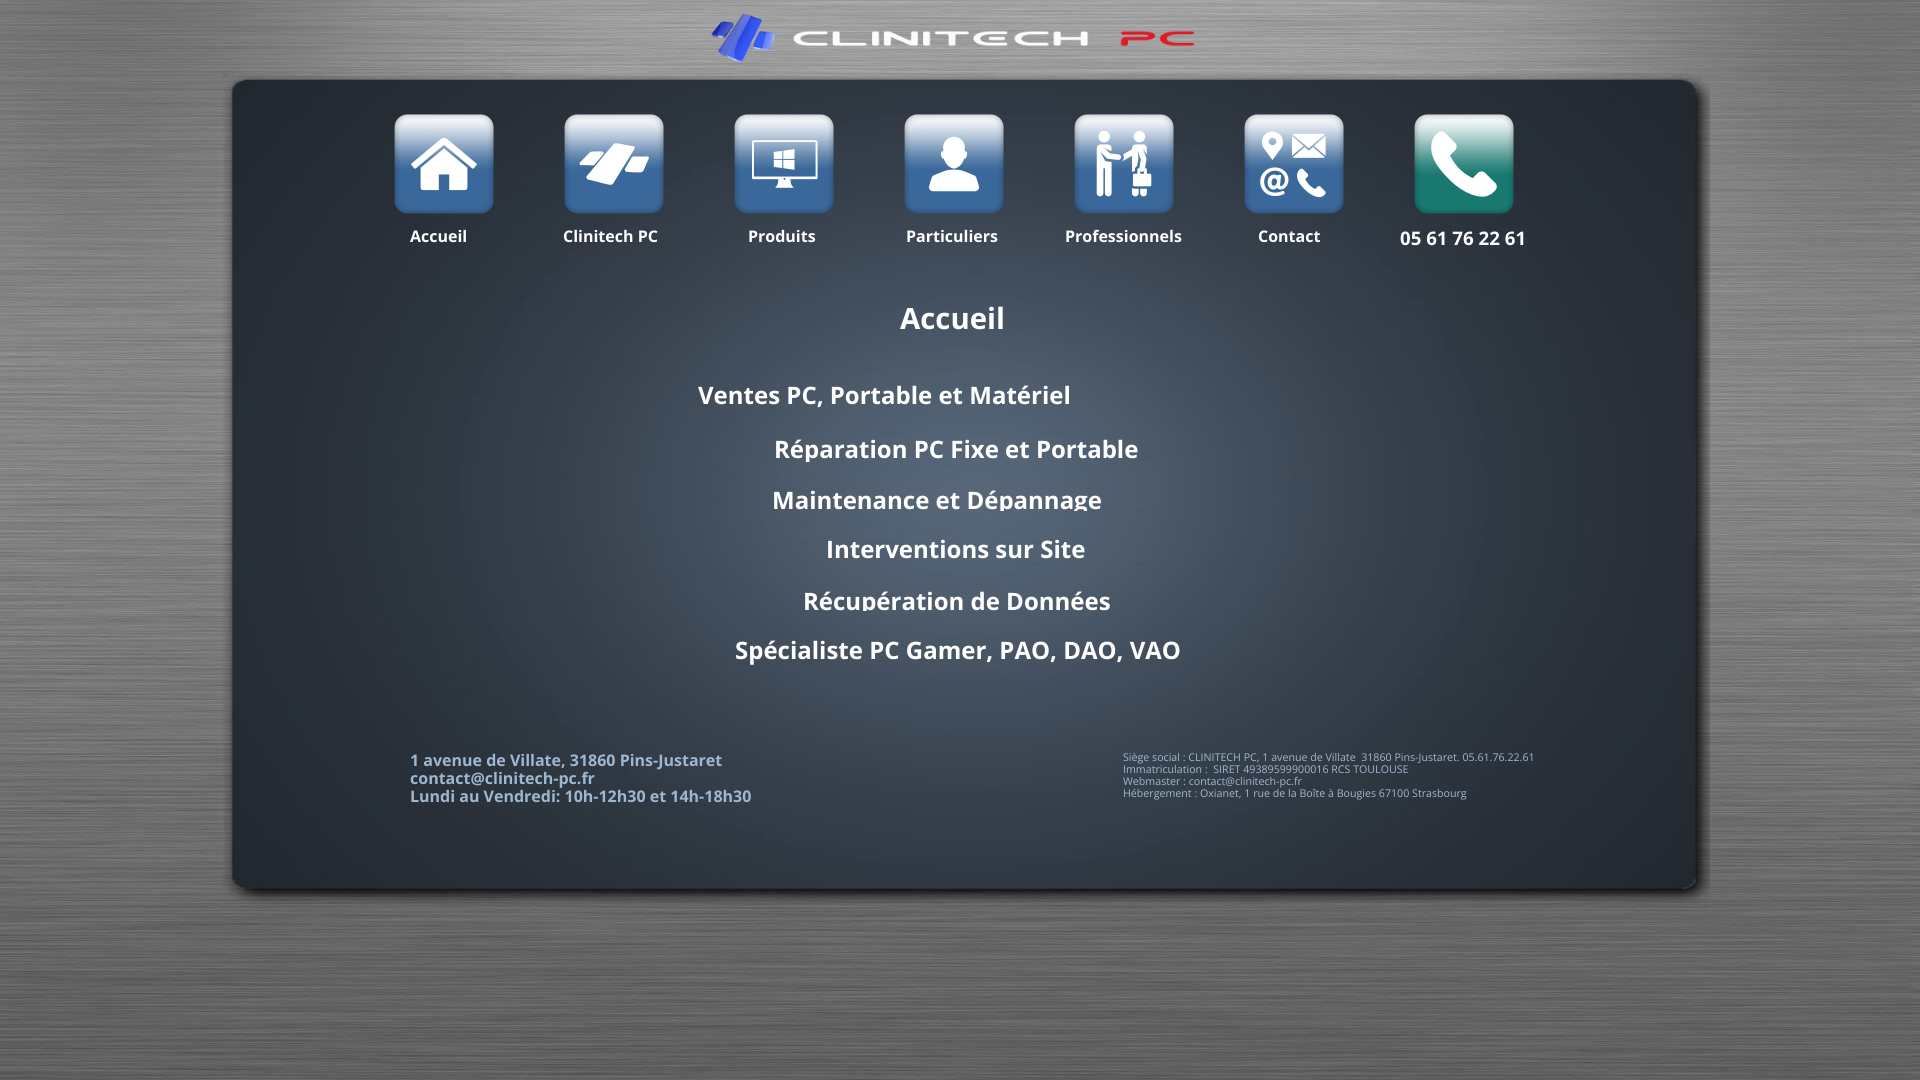Click the contact@clinitech-pc.fr footer email
This screenshot has width=1920, height=1080.
(502, 778)
